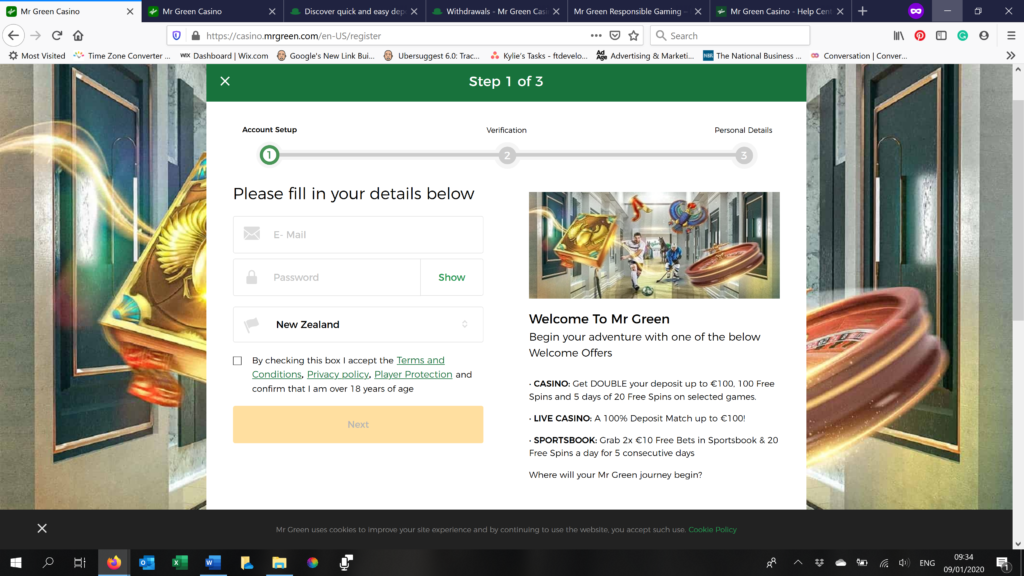Open Excel from the taskbar
Viewport: 1024px width, 576px height.
click(x=180, y=562)
